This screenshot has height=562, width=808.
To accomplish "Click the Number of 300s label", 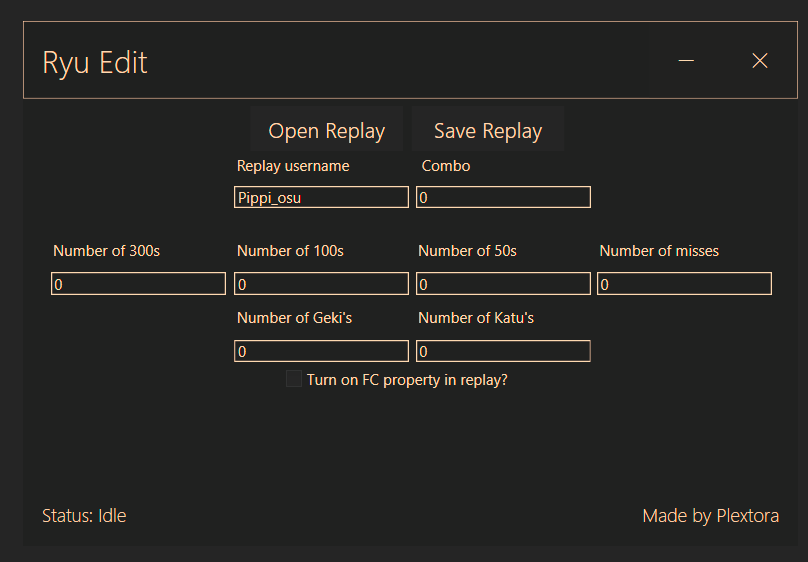I will click(107, 251).
